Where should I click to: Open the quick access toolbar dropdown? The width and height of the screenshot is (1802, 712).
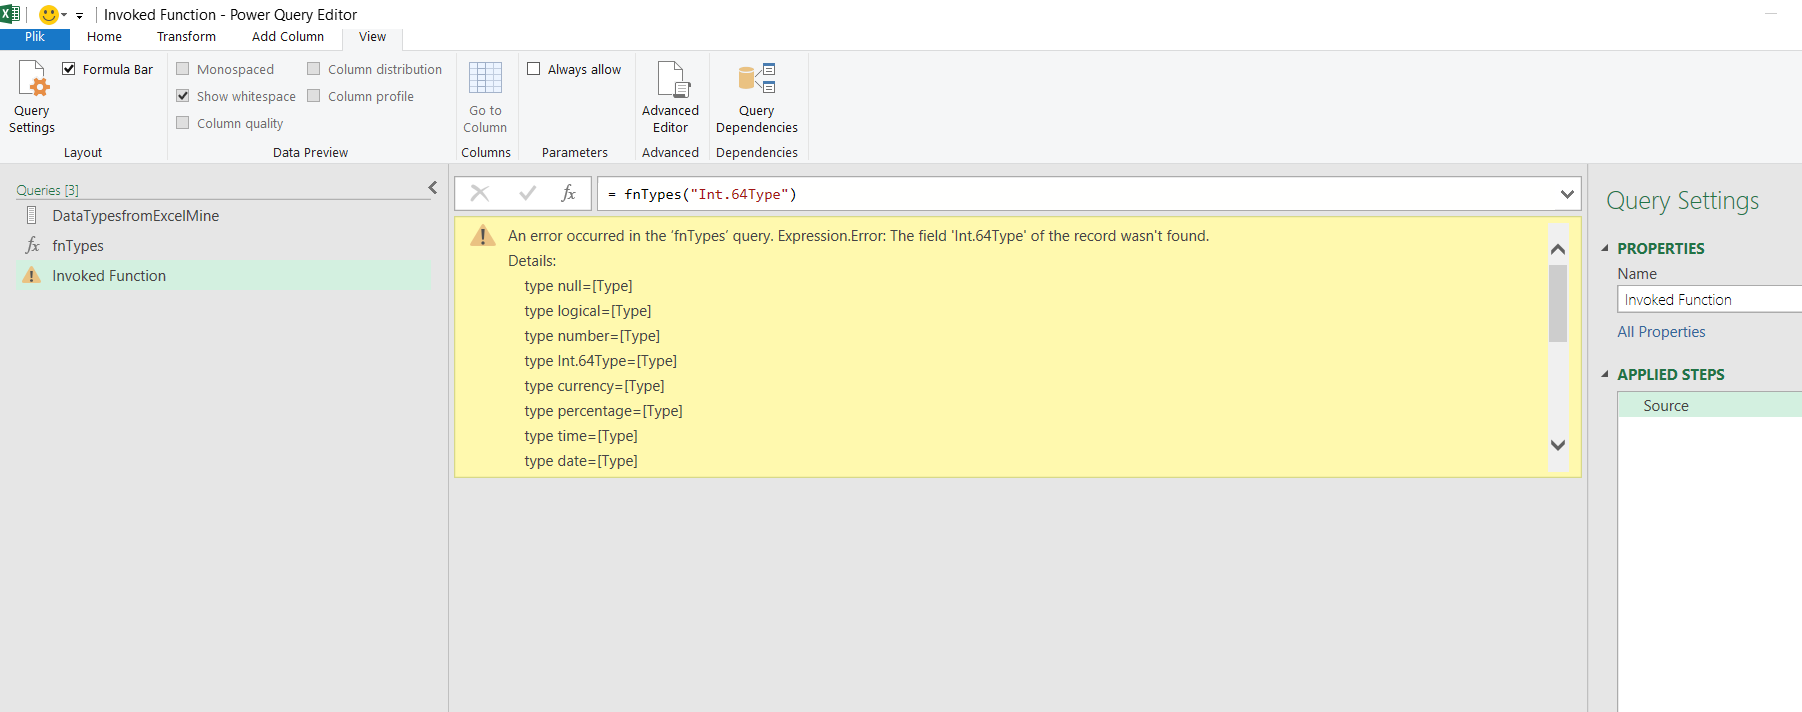(79, 15)
